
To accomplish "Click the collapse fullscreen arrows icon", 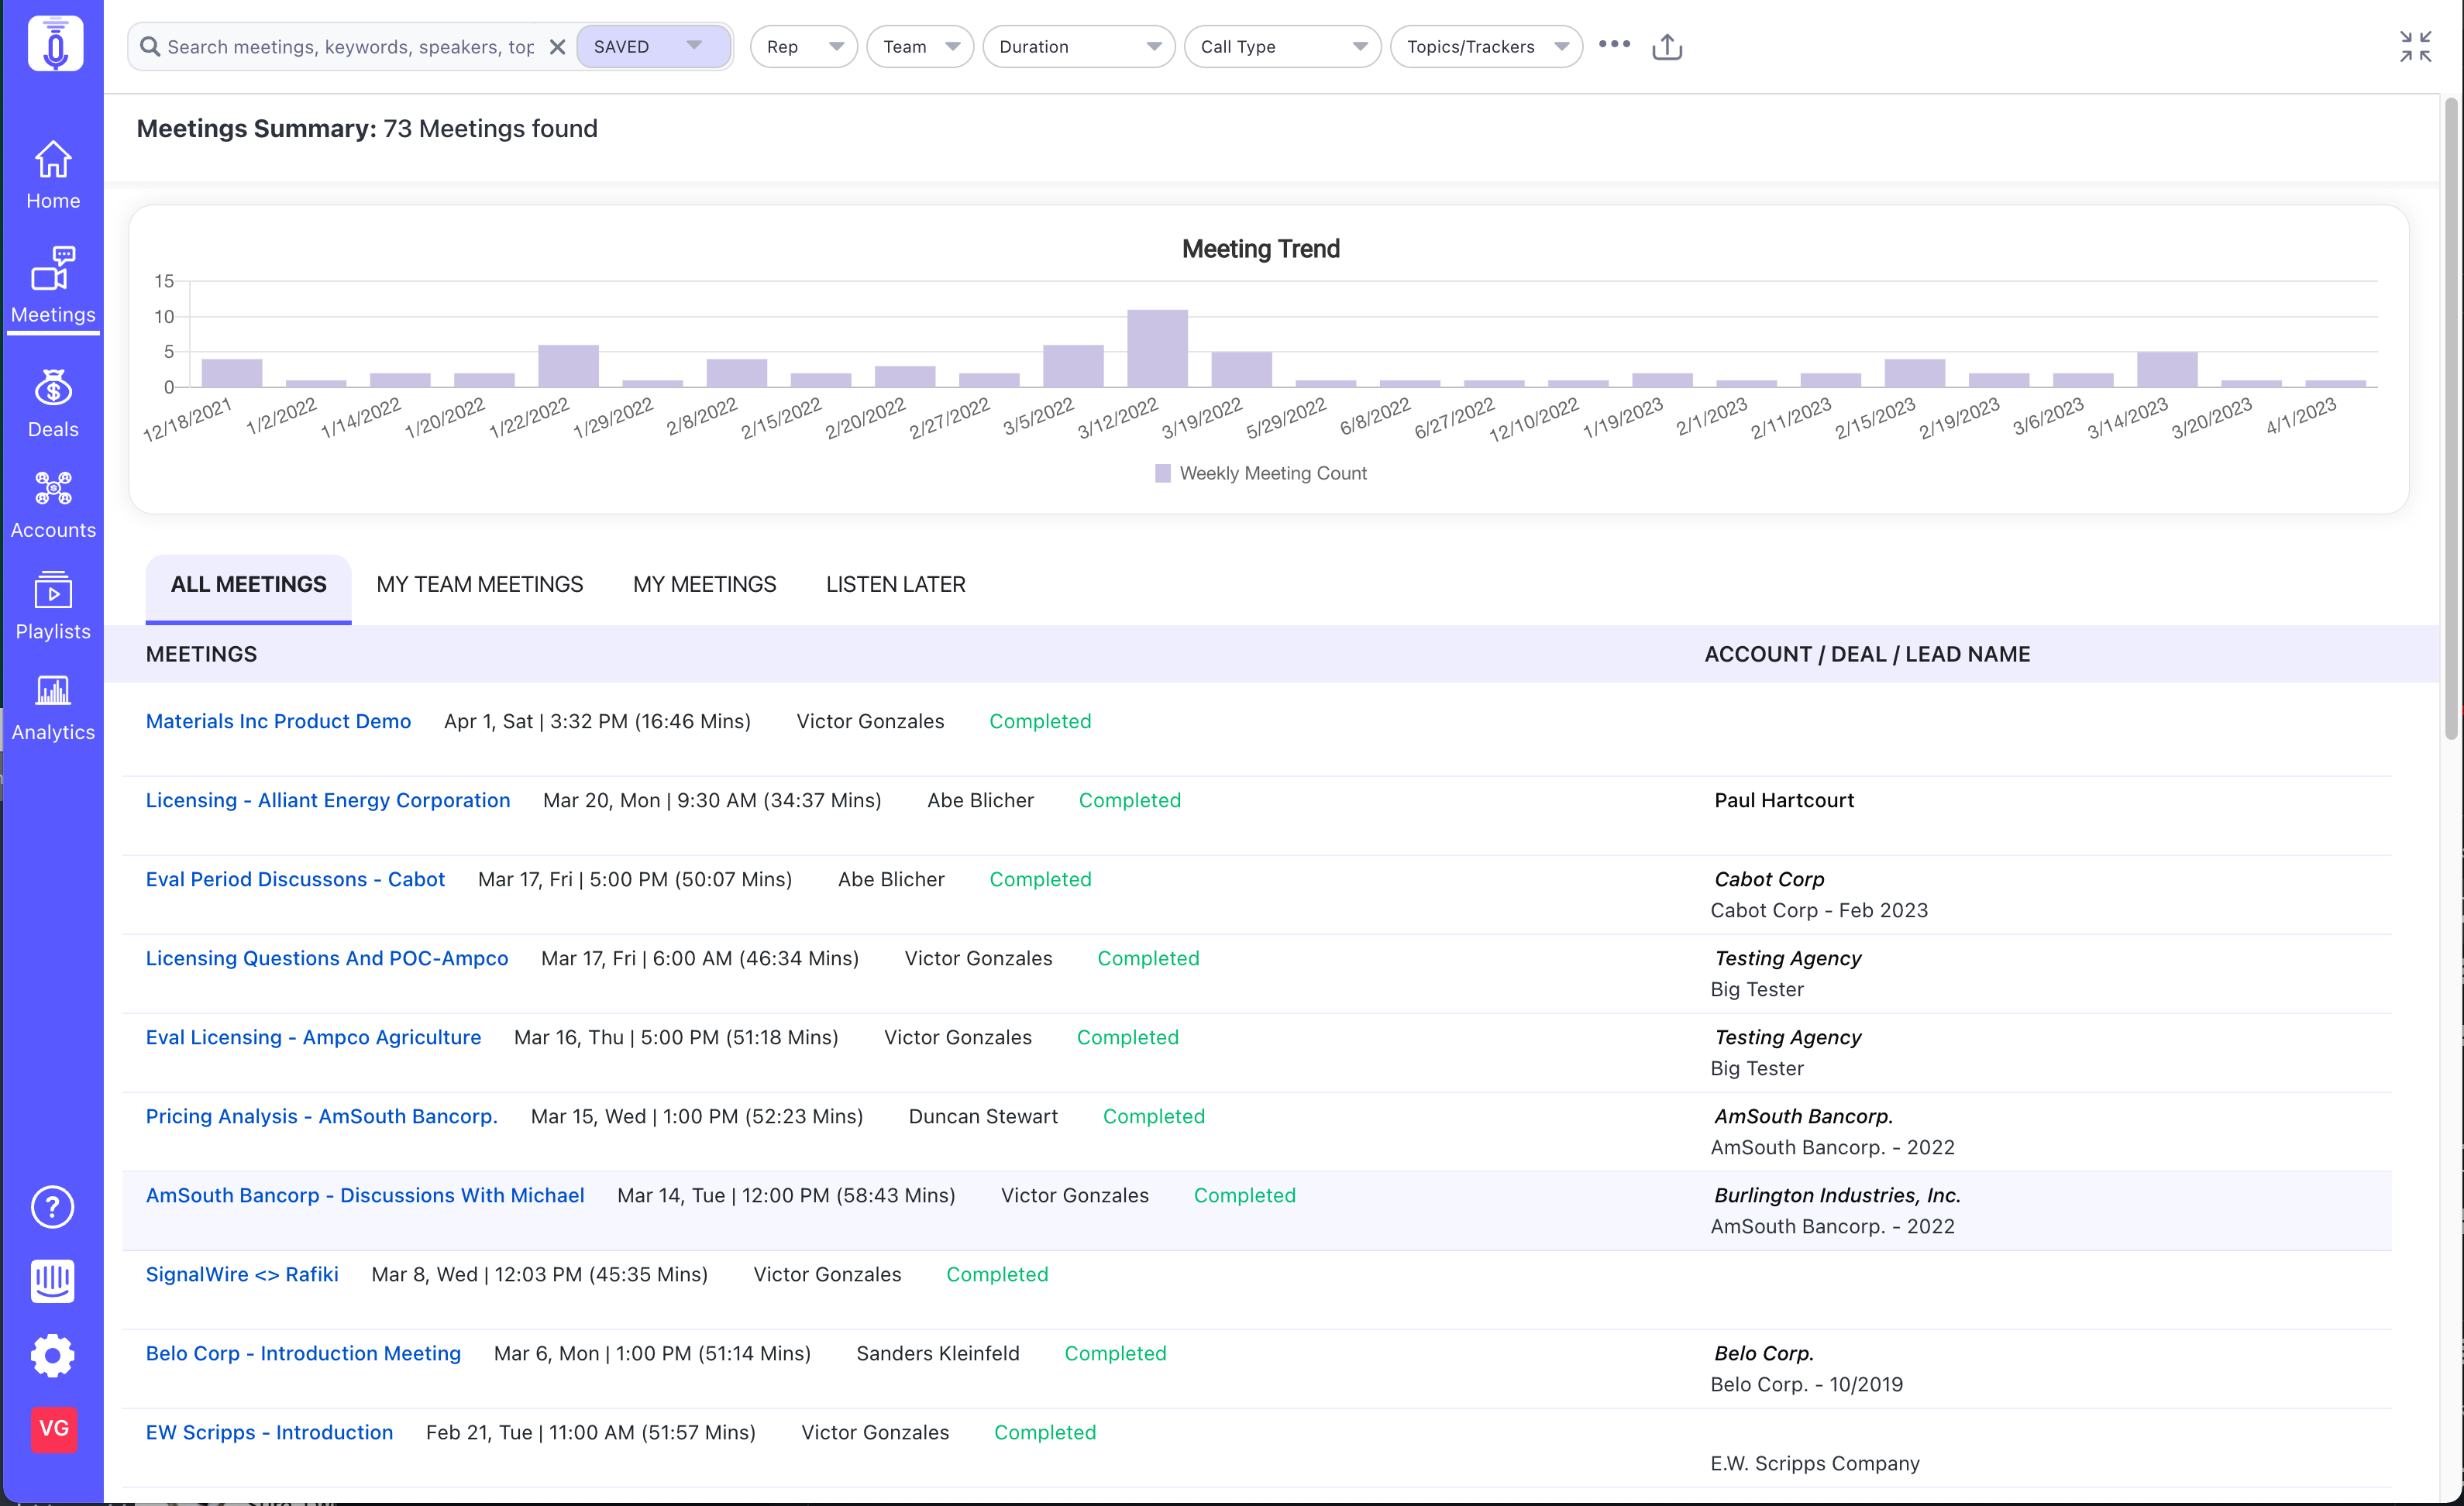I will tap(2415, 47).
